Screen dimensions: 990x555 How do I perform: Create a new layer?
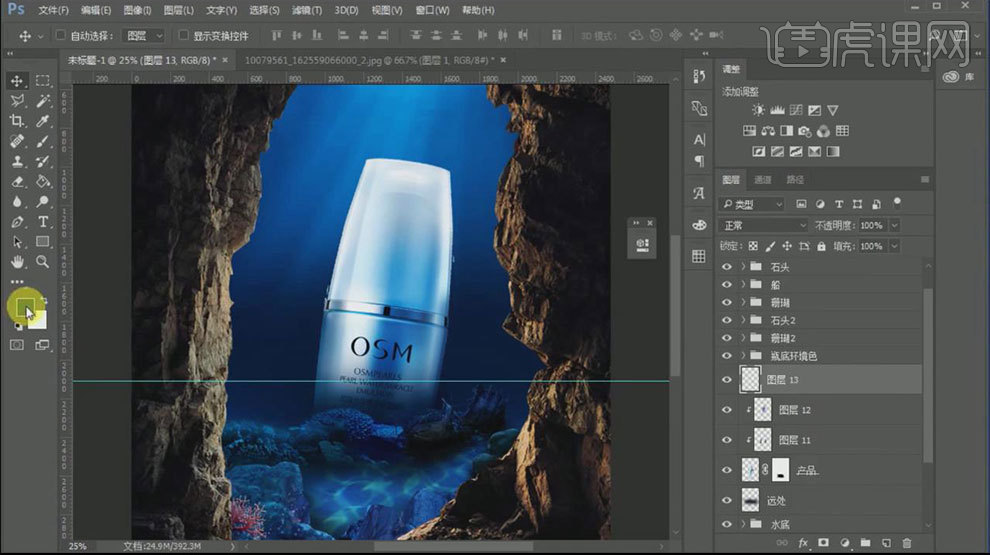point(886,543)
